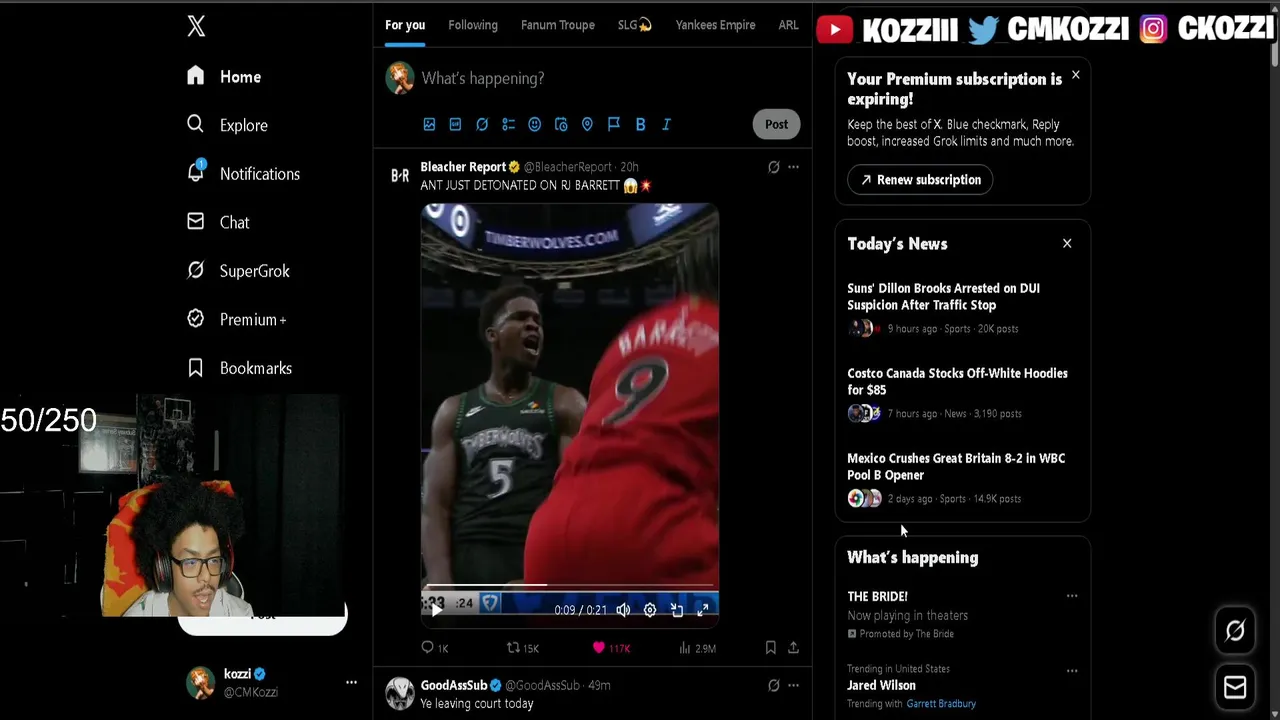Open account menu dots next to kozzi
The height and width of the screenshot is (720, 1280).
point(351,682)
